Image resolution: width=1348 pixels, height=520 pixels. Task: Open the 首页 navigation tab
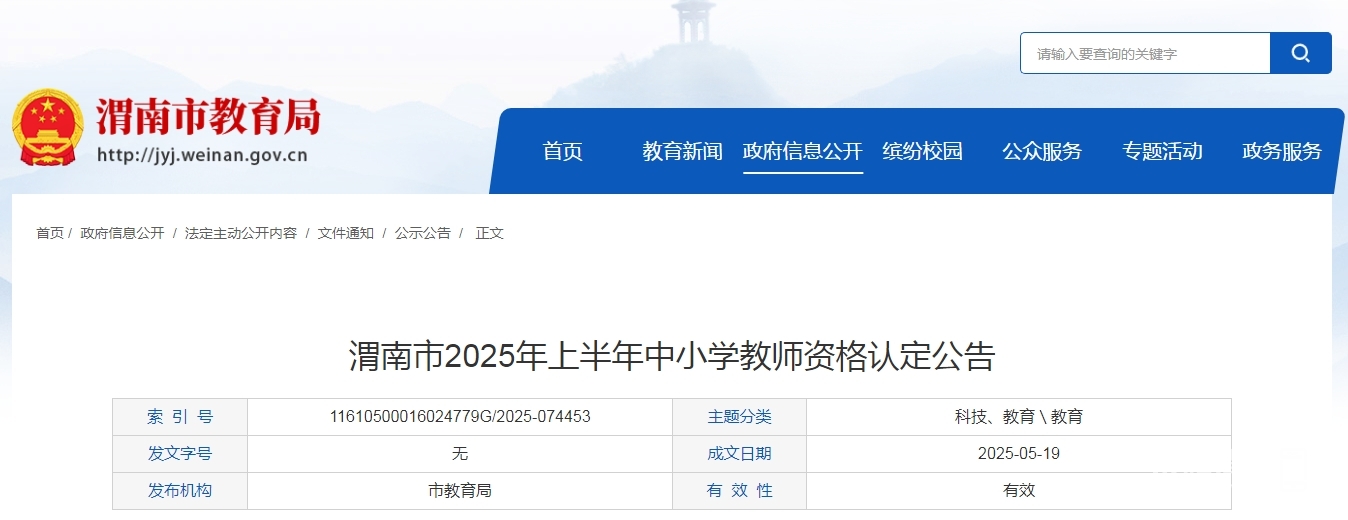coord(562,152)
